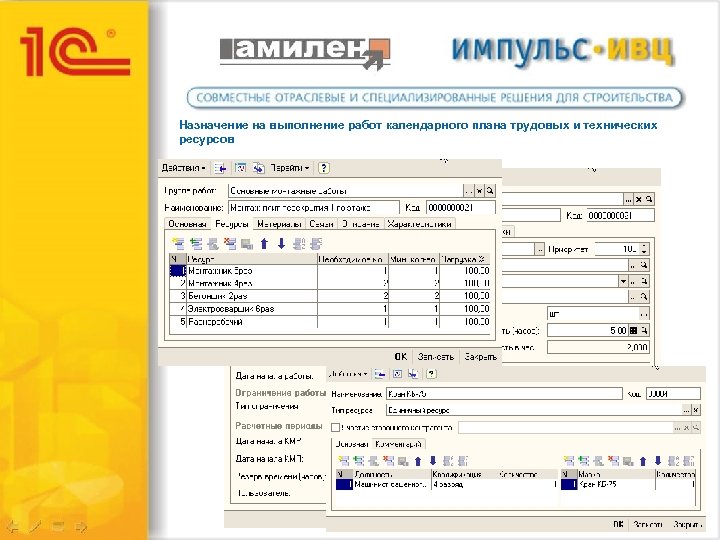Viewport: 720px width, 540px height.
Task: Open select button of the шт unit field
Action: [x=644, y=315]
